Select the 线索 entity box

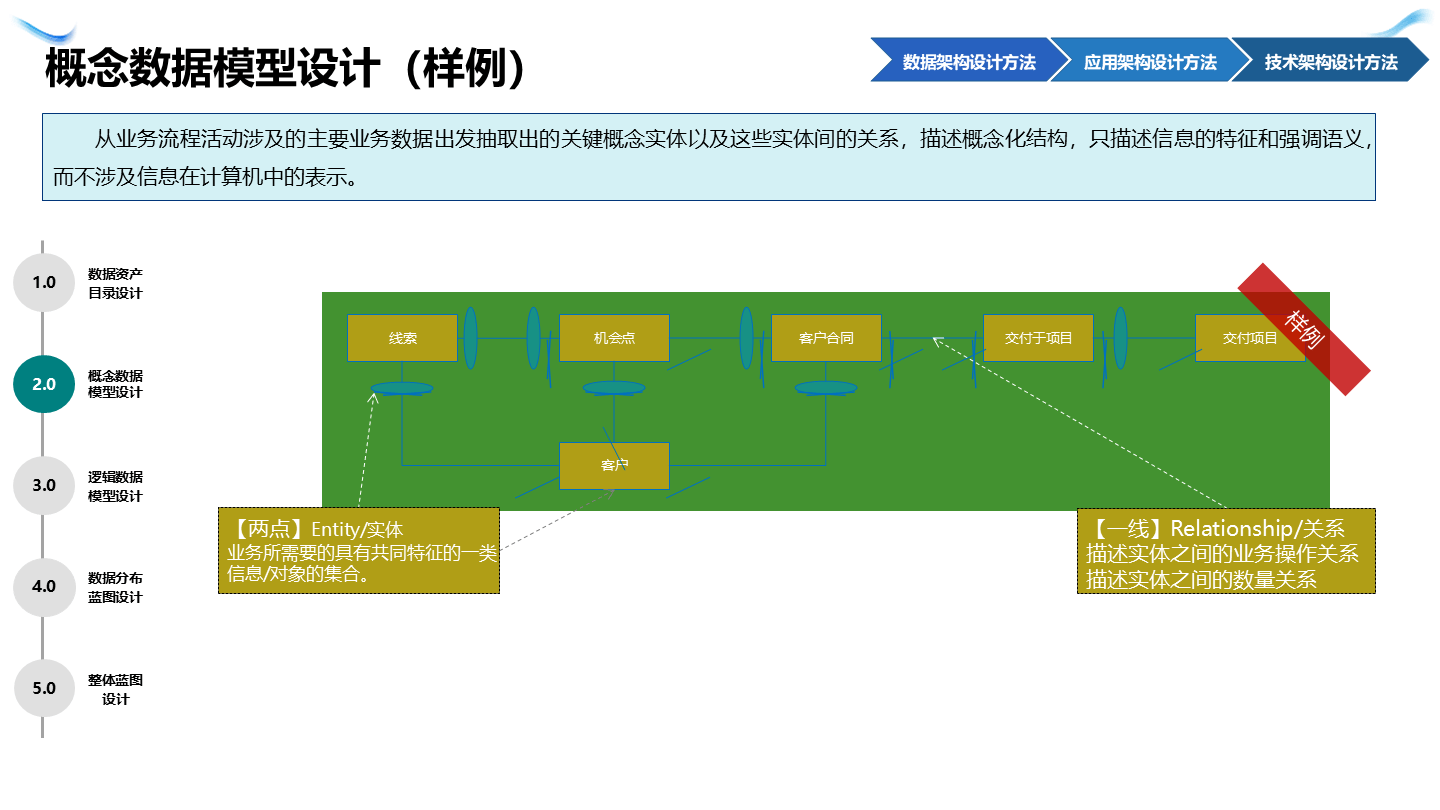click(402, 338)
